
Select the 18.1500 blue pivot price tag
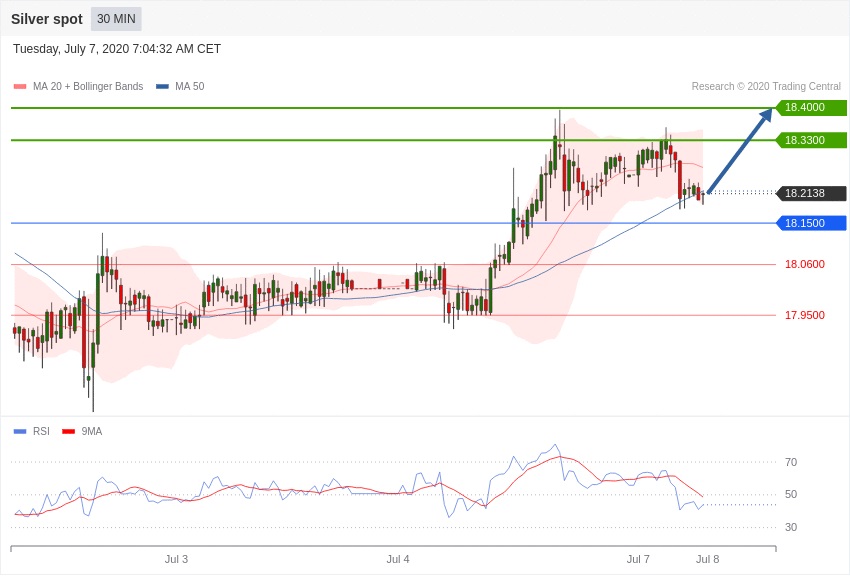[810, 223]
